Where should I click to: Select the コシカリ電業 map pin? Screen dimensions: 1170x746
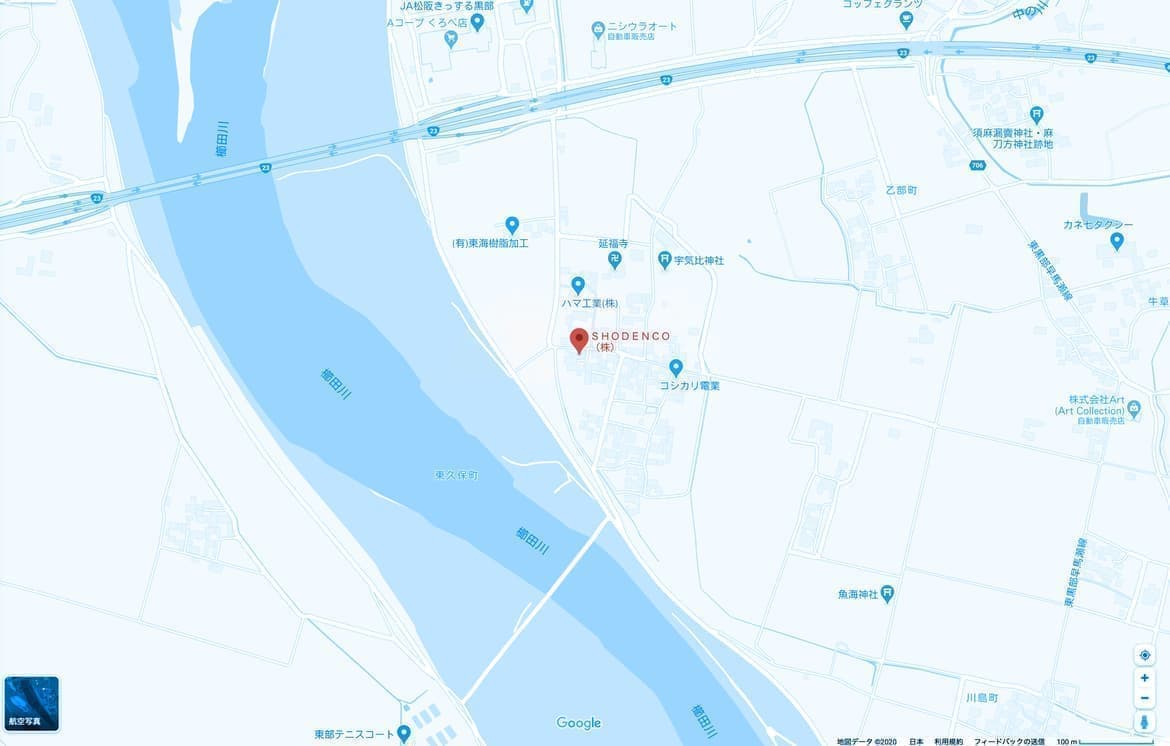point(675,368)
